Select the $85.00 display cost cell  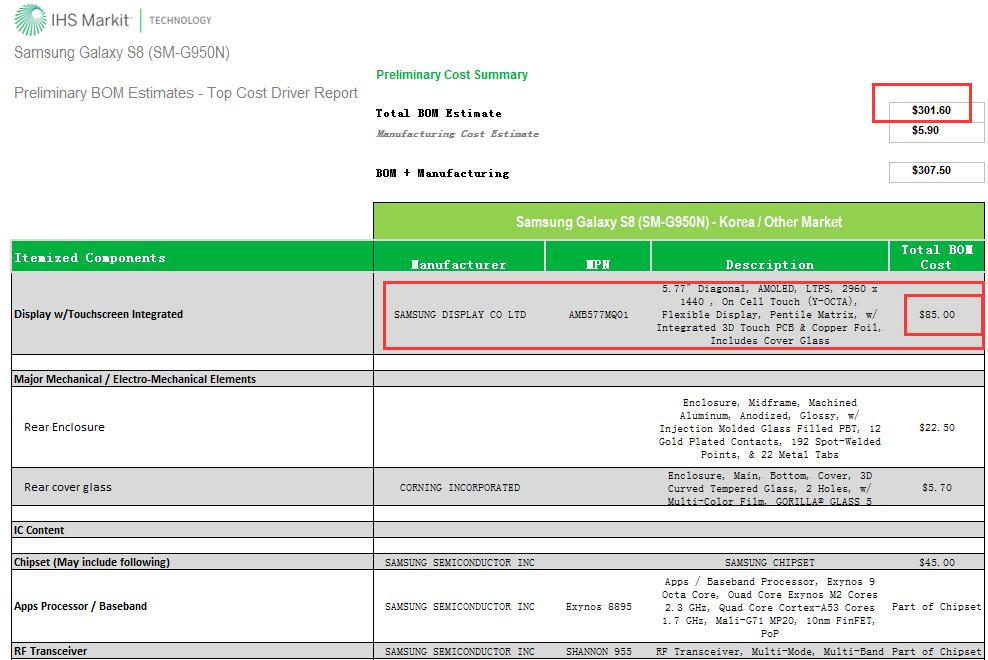click(936, 314)
